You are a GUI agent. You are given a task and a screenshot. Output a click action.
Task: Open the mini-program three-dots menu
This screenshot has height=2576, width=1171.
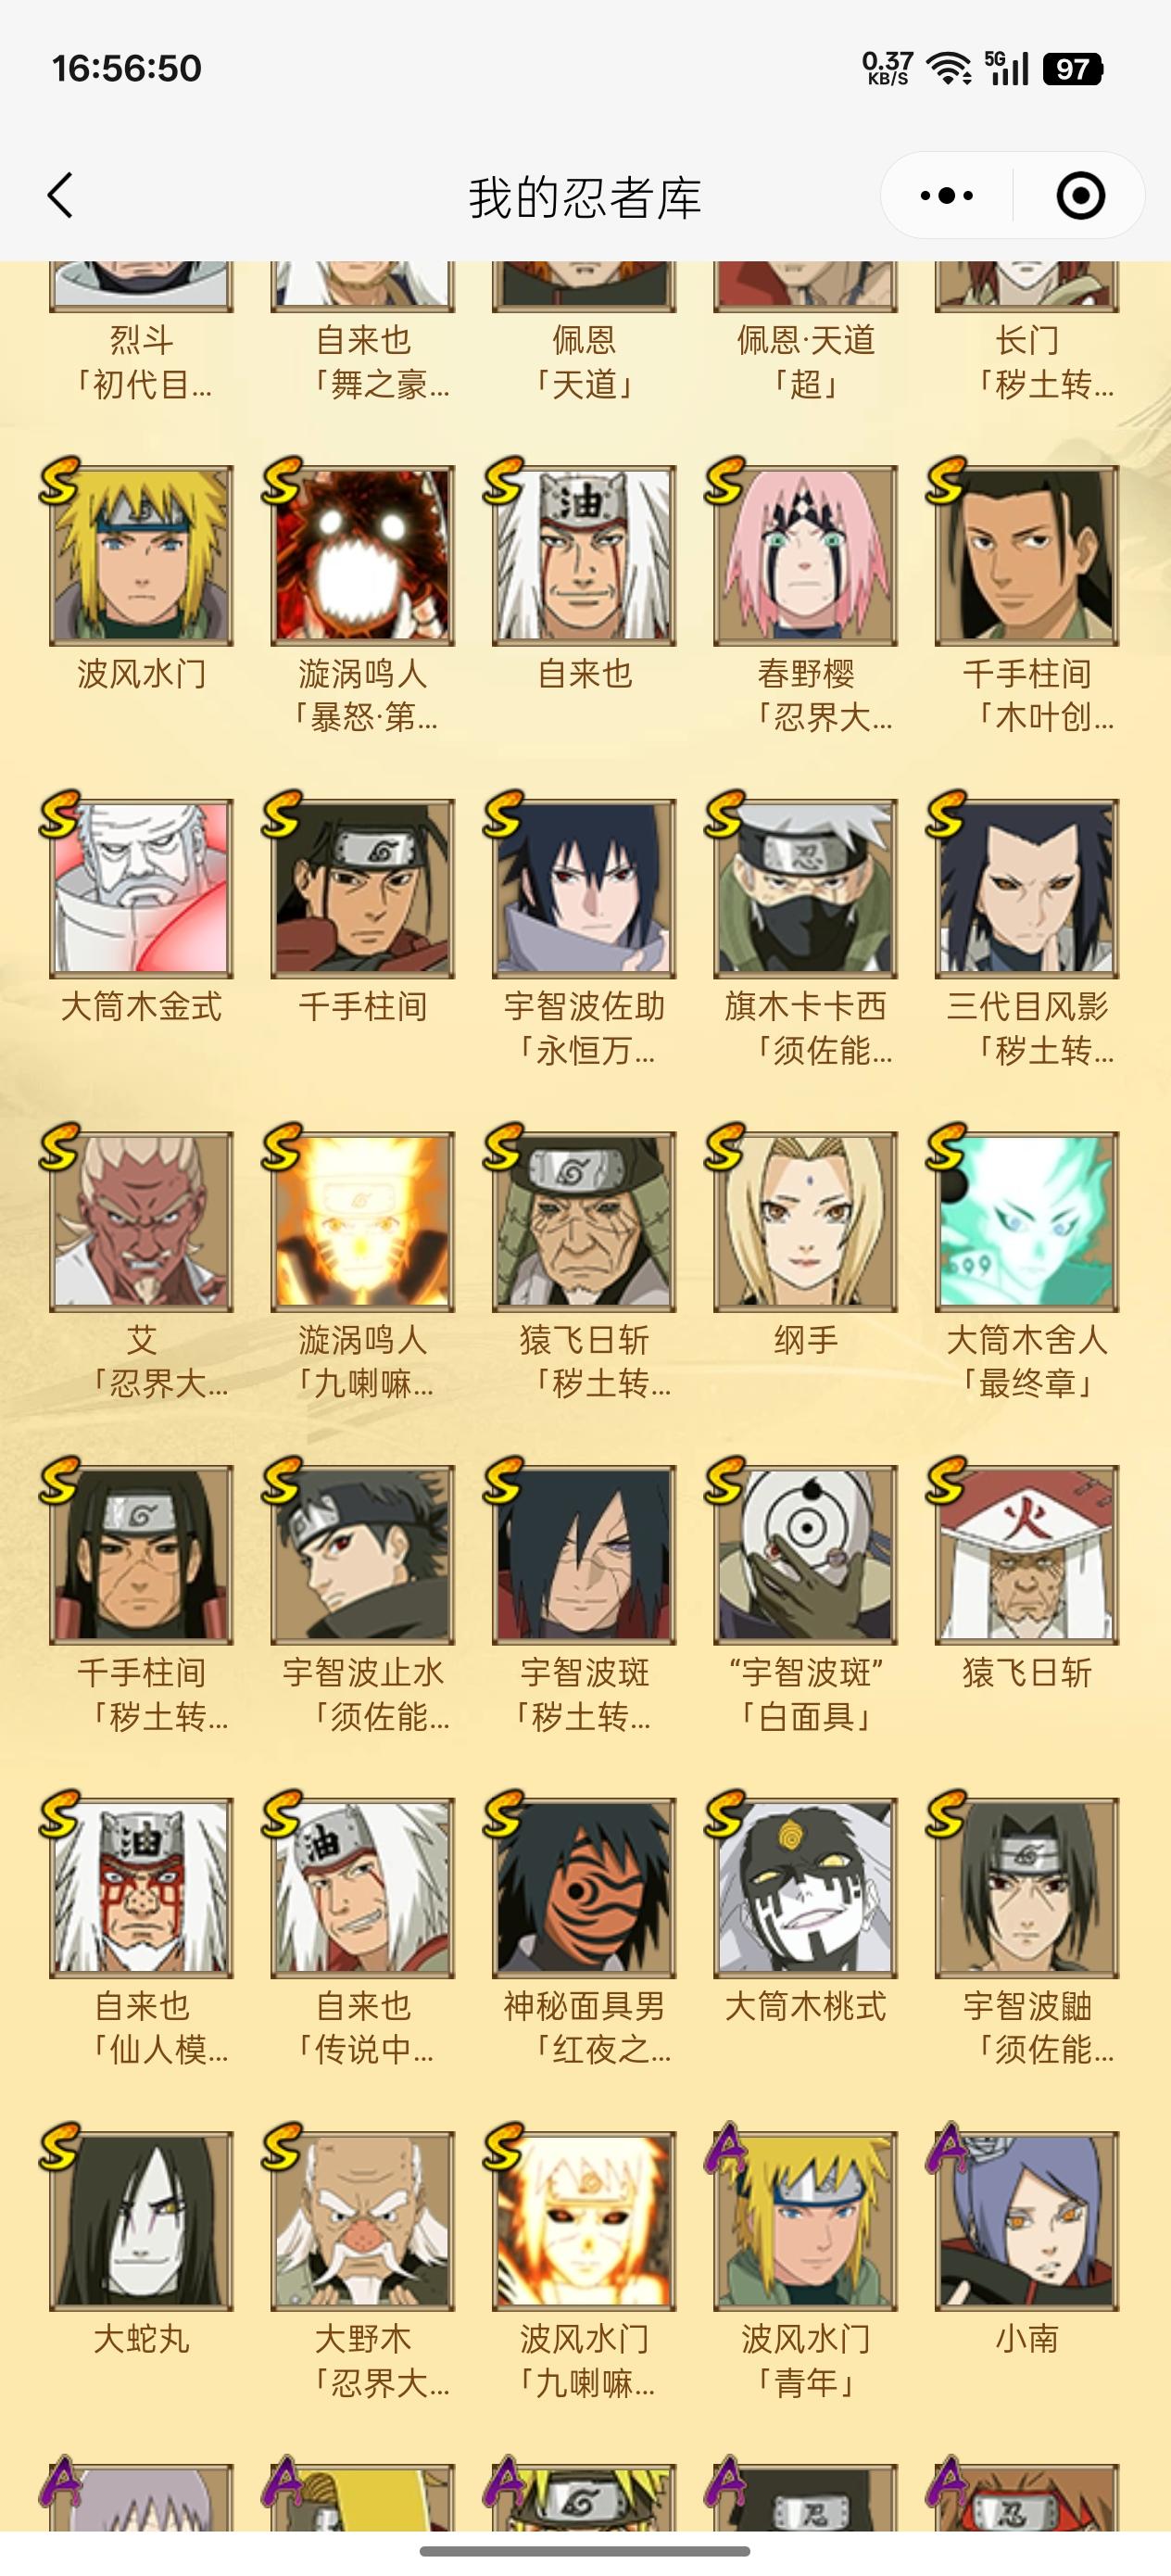(x=946, y=195)
